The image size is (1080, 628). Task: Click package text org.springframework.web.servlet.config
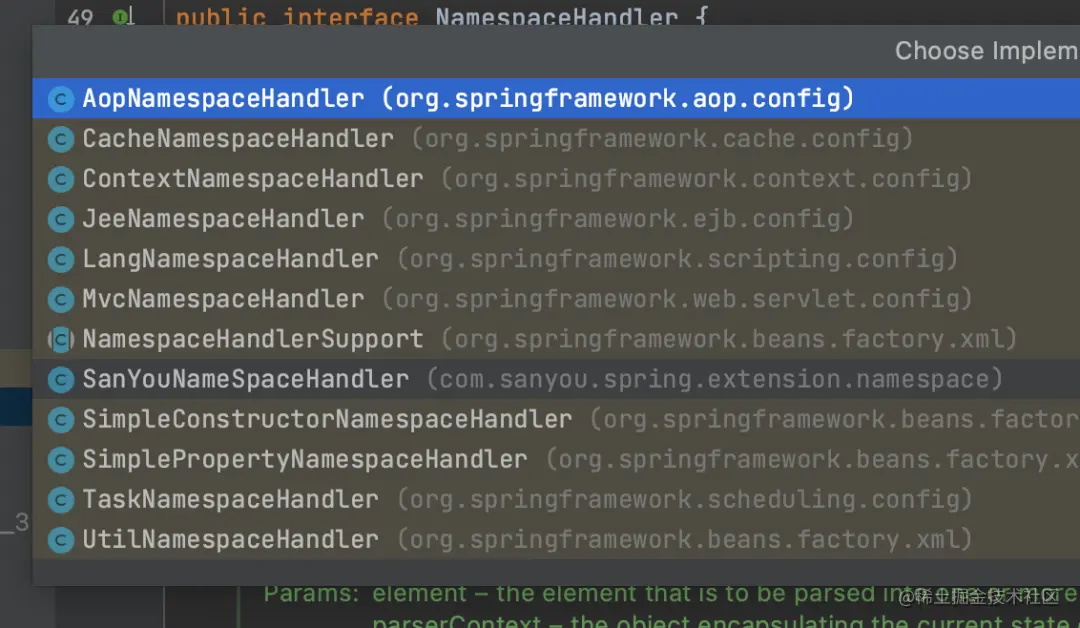(676, 299)
